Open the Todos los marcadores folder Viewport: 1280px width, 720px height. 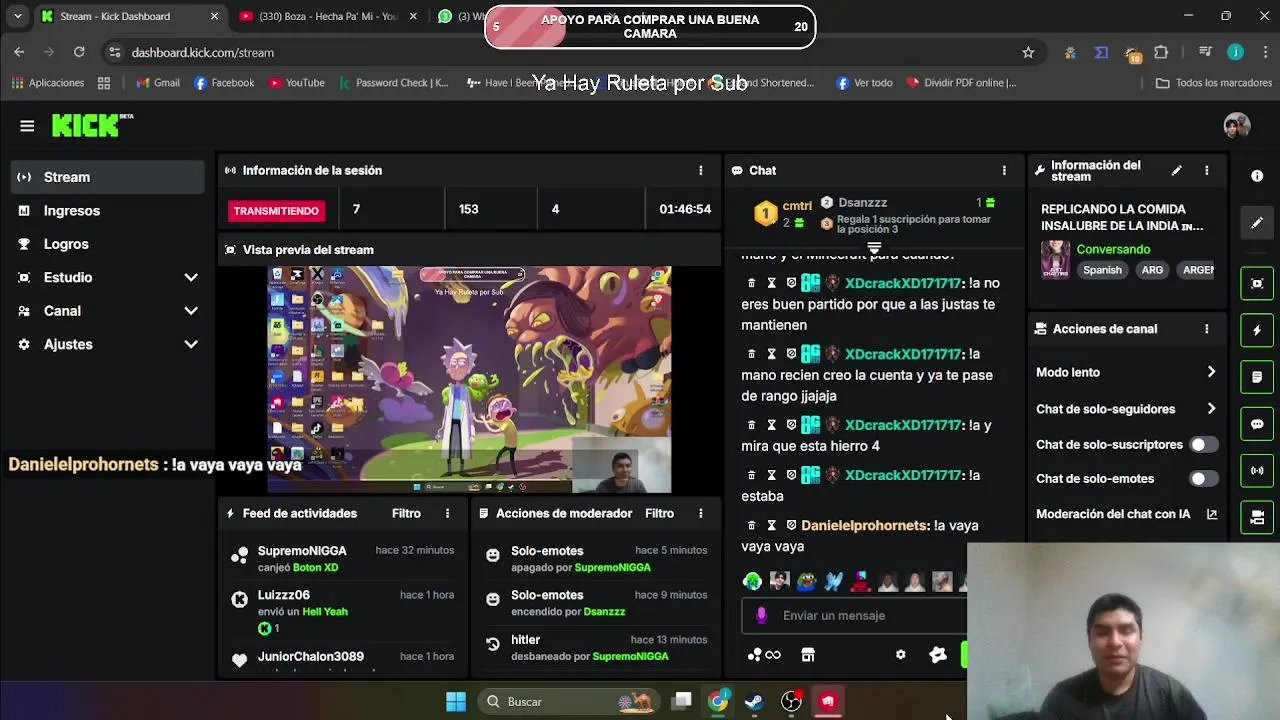click(x=1213, y=83)
